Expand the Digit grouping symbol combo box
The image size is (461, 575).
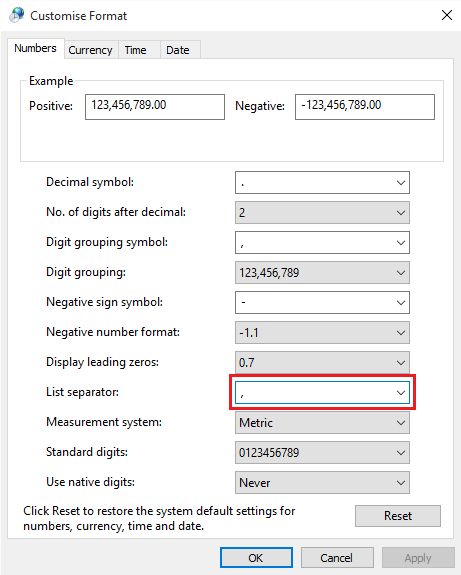click(x=322, y=242)
